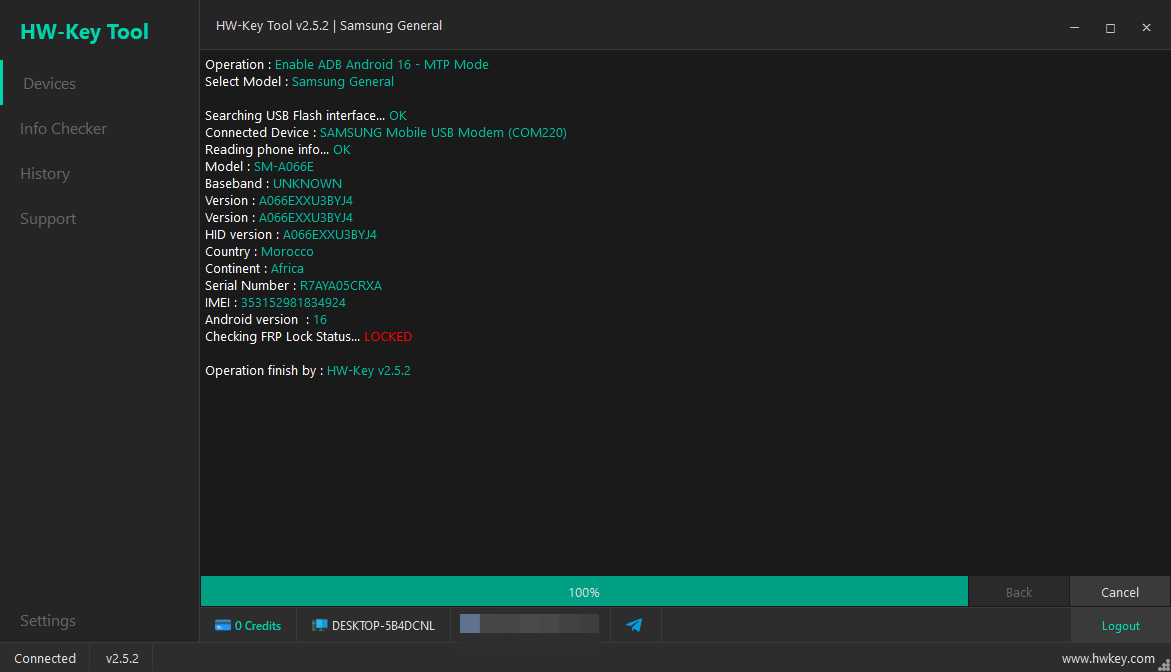The image size is (1171, 672).
Task: Click the Back button
Action: coord(1019,592)
